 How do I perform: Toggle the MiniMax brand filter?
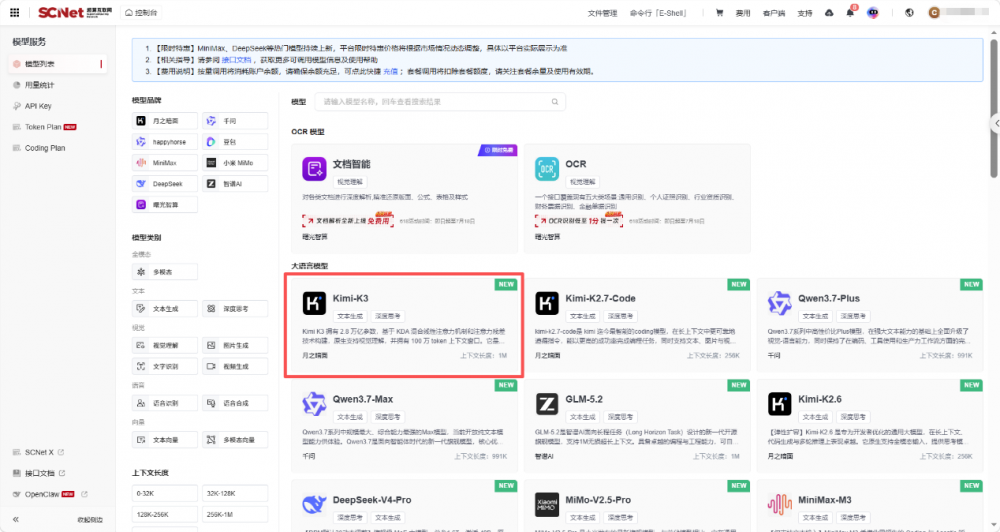[x=165, y=163]
